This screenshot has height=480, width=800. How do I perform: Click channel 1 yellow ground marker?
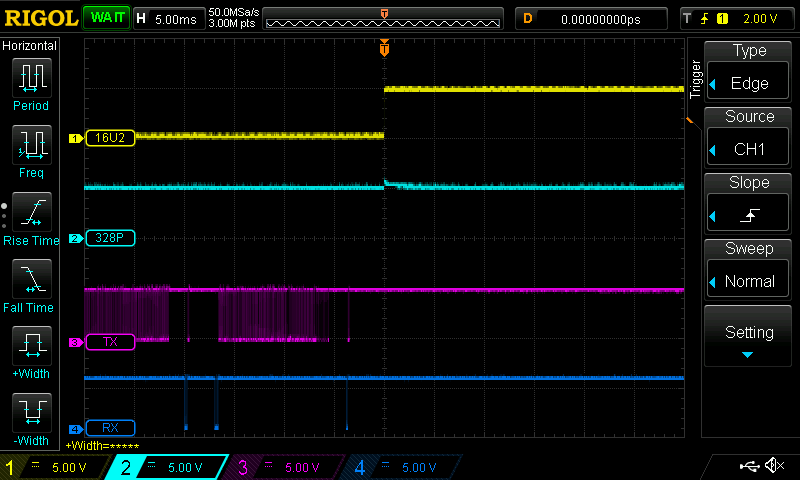pos(76,138)
